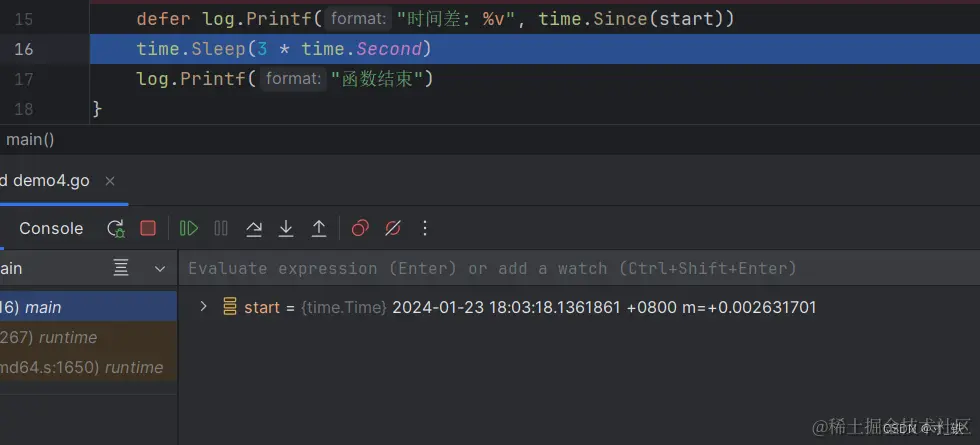Select the md64.s:1650) runtime stack frame

click(x=88, y=368)
